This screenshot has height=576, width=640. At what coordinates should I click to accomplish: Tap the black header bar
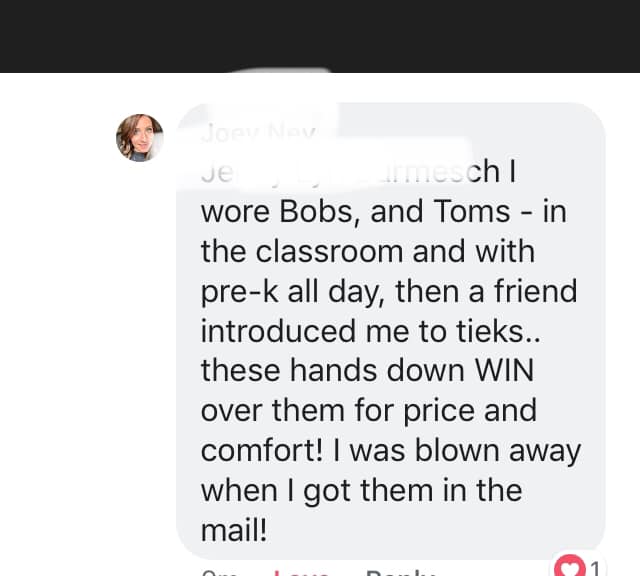[320, 36]
